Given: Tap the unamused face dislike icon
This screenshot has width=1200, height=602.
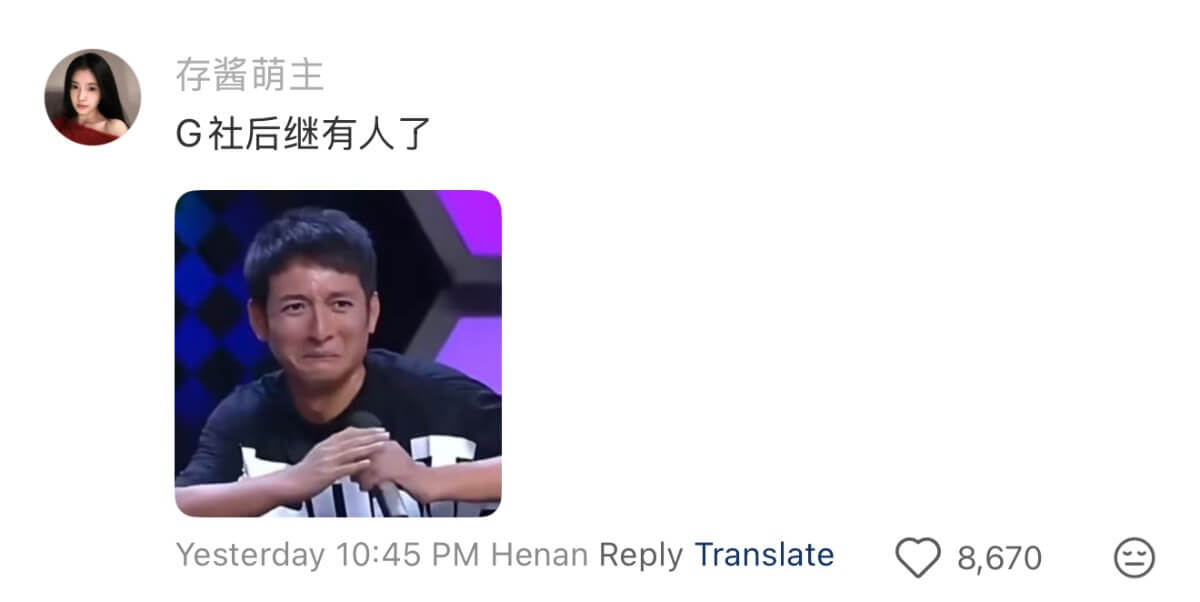Looking at the screenshot, I should pyautogui.click(x=1134, y=557).
